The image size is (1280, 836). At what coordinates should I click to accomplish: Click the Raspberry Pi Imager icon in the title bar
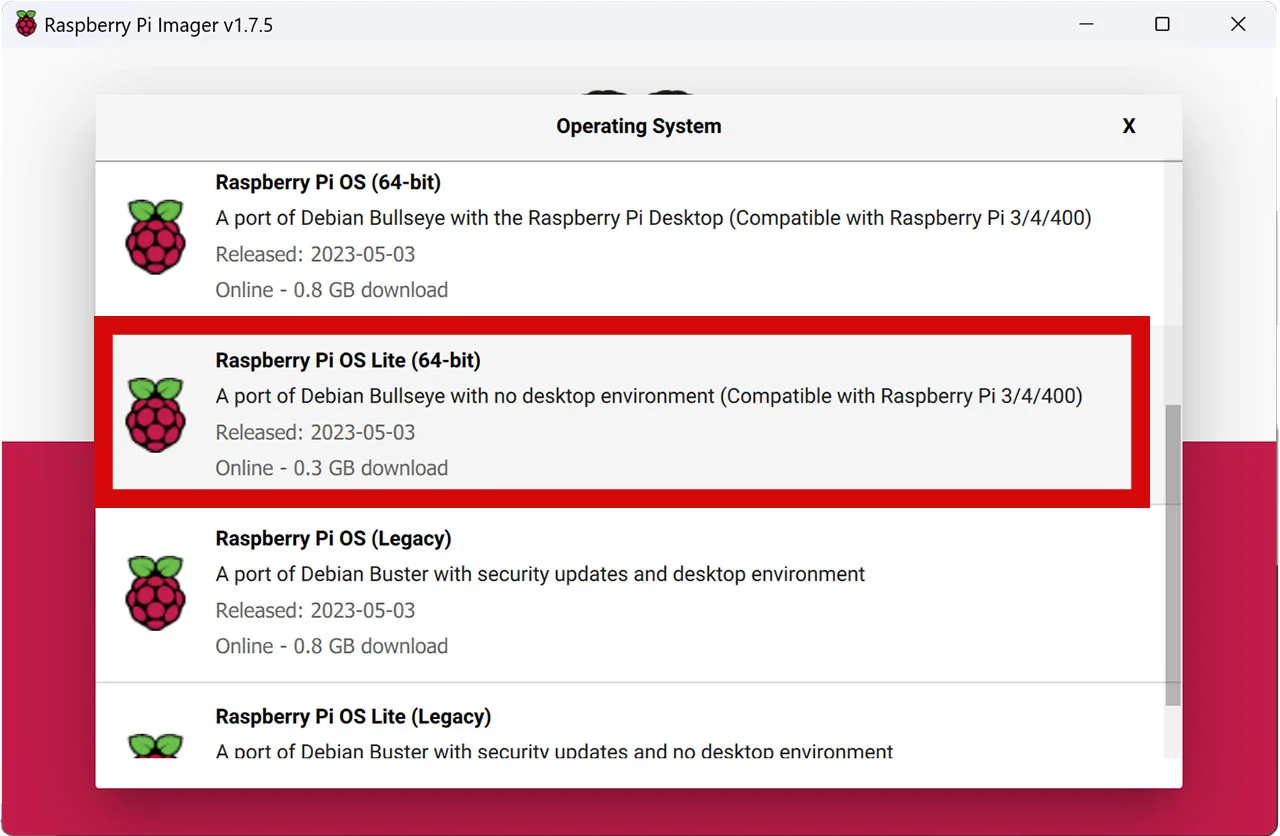pos(24,23)
